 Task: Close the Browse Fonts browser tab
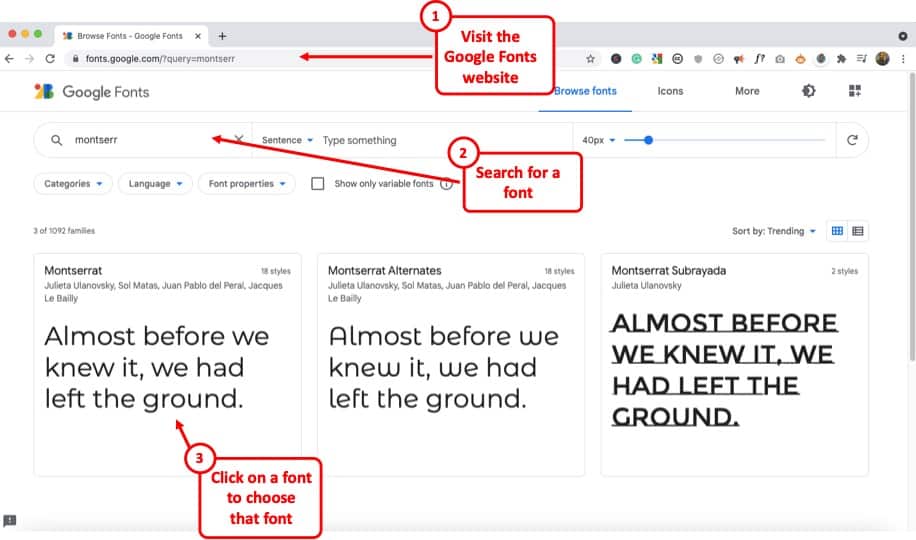197,36
